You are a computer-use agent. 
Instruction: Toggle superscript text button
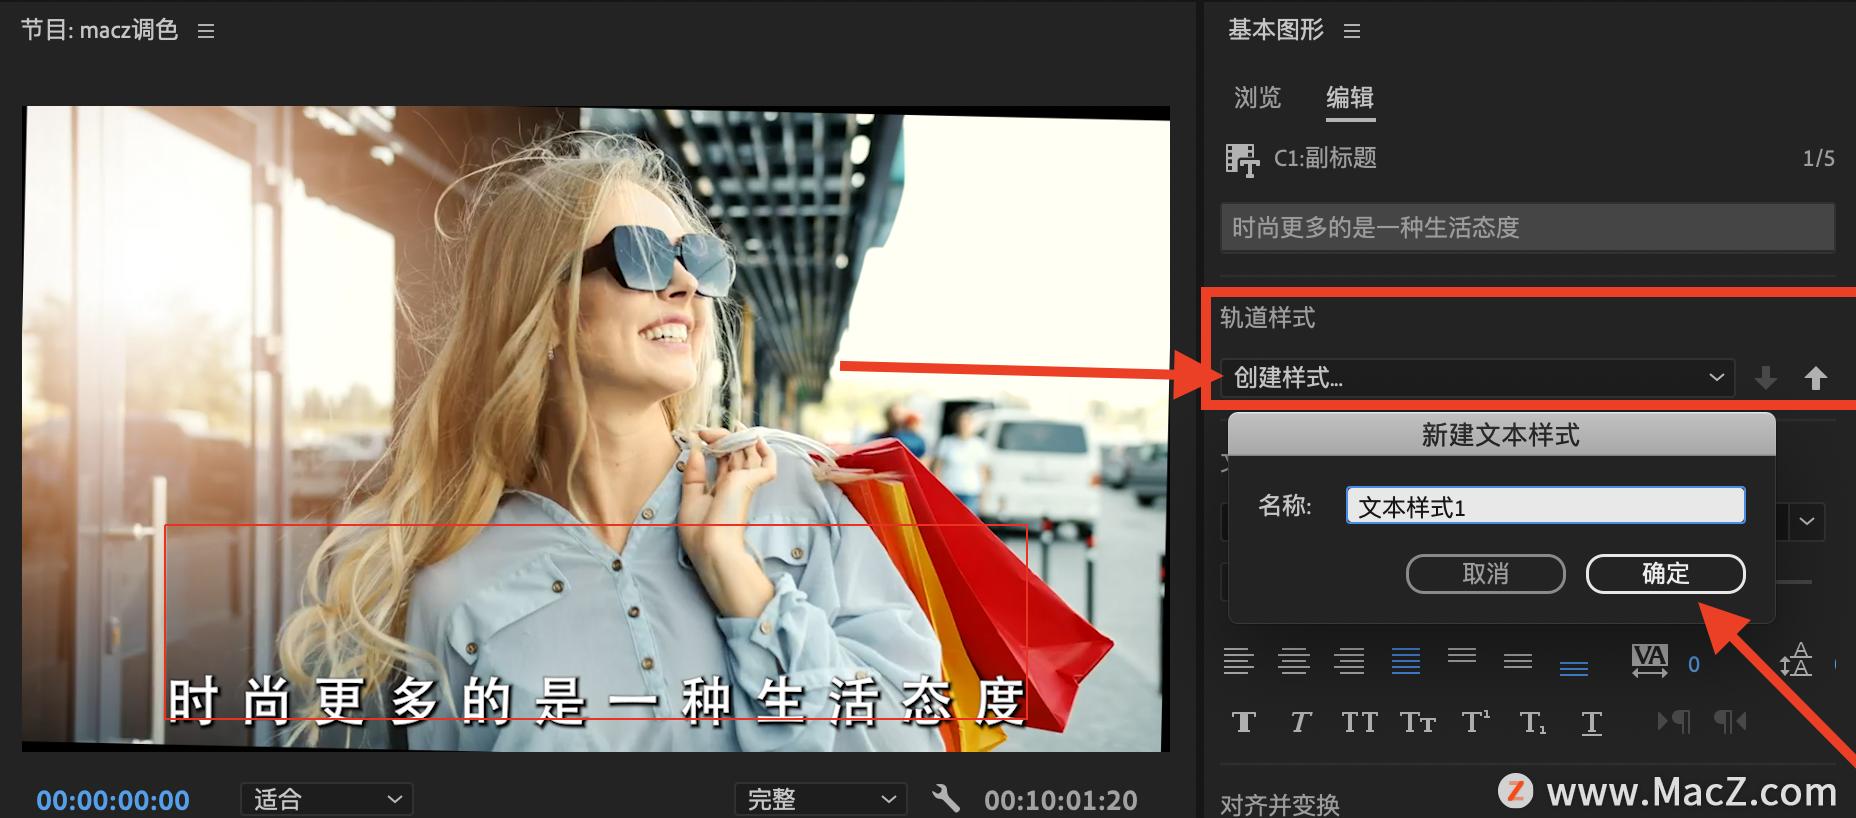click(x=1475, y=721)
